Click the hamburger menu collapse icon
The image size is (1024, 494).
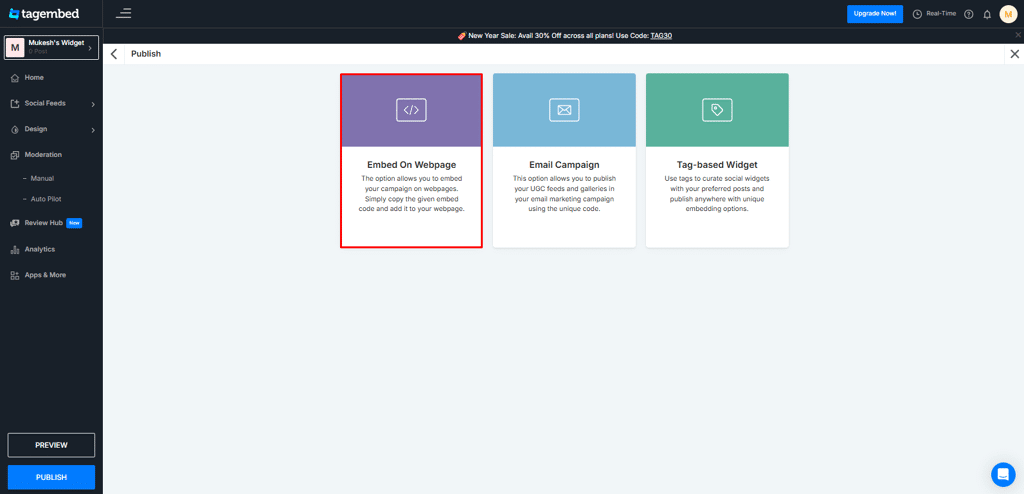coord(123,14)
